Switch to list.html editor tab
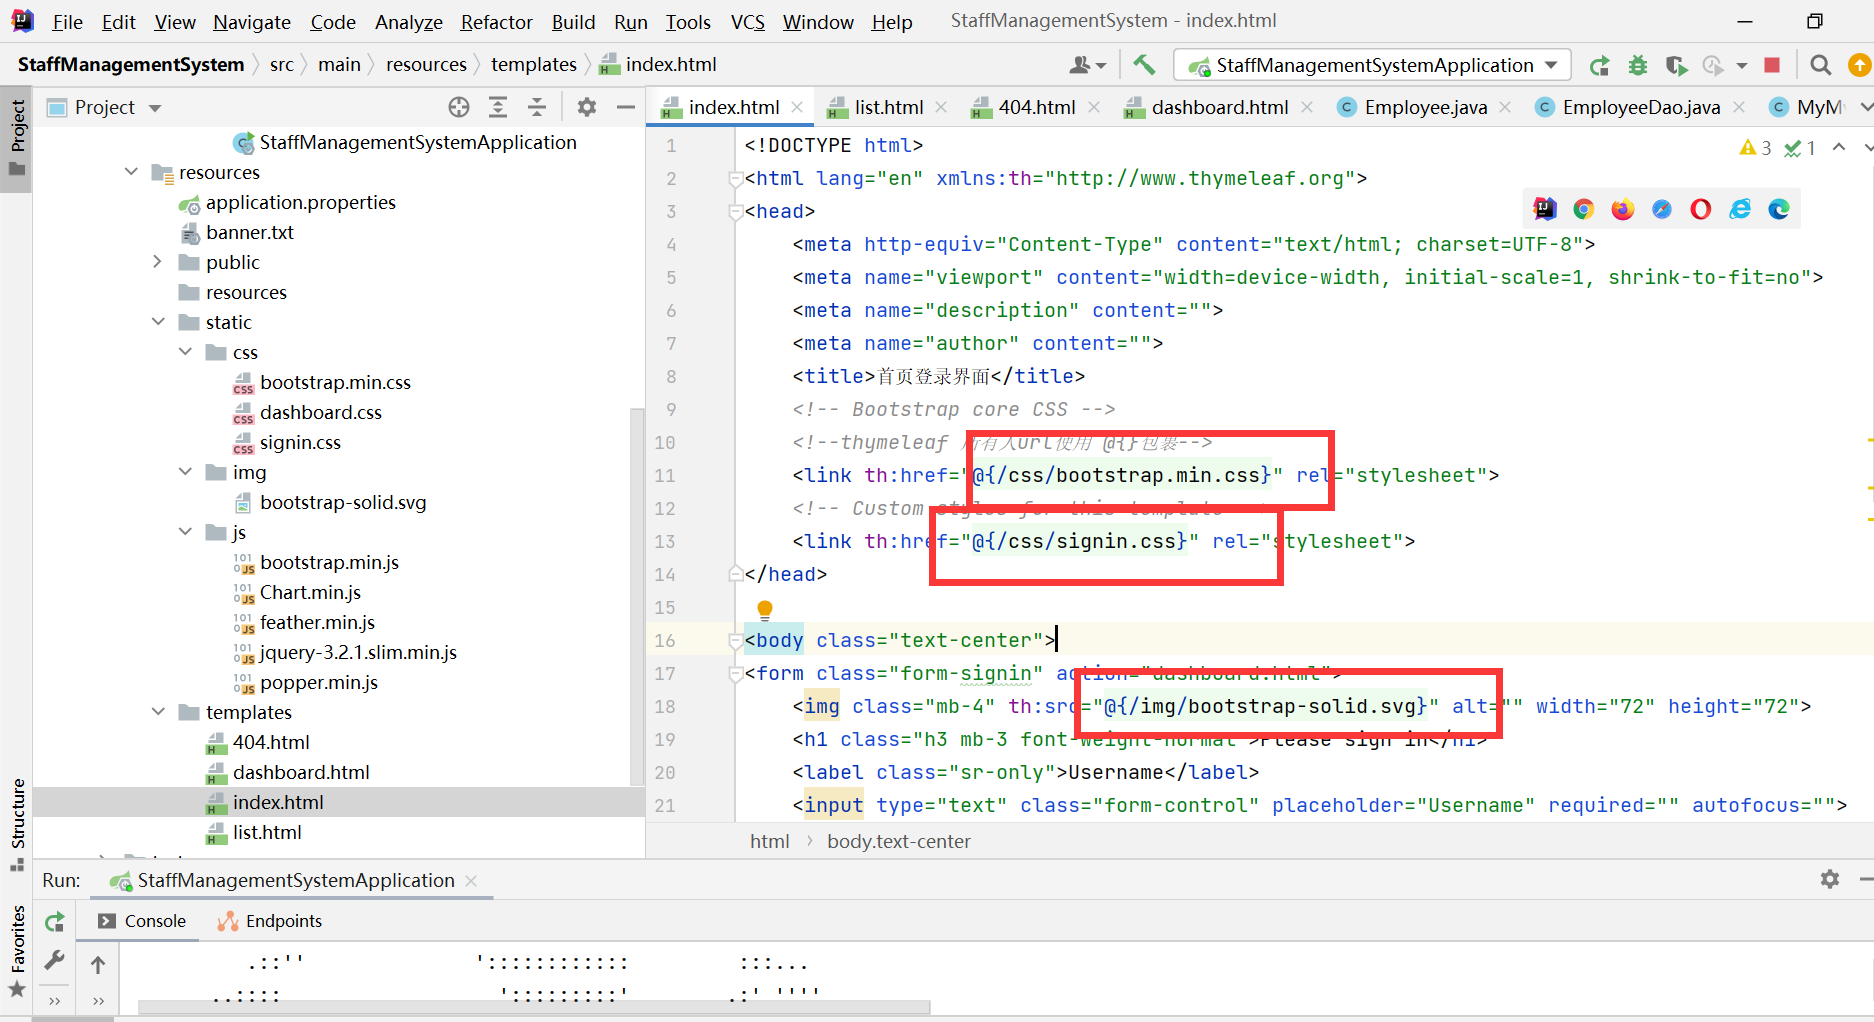Viewport: 1874px width, 1022px height. pos(888,107)
